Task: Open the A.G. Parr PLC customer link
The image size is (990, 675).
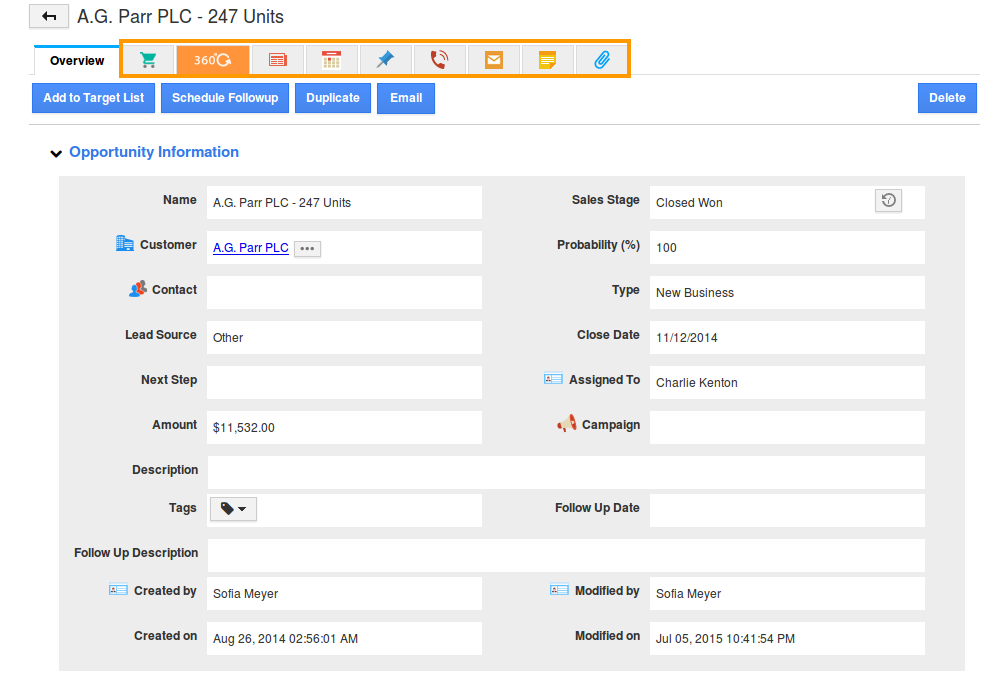Action: [251, 248]
